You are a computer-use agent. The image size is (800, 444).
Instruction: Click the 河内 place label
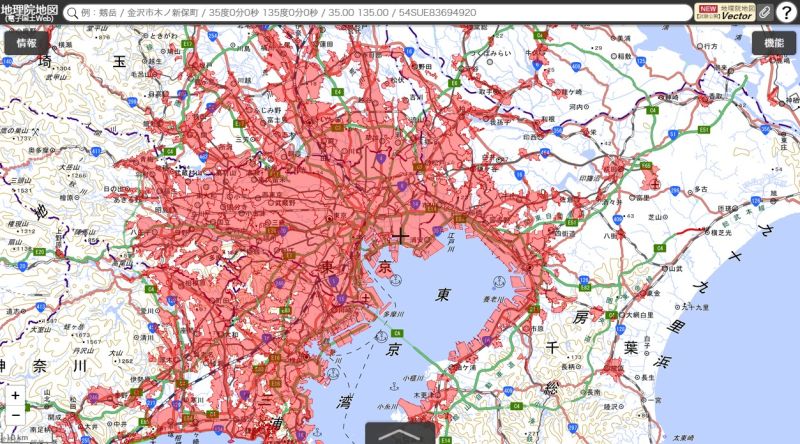[576, 107]
